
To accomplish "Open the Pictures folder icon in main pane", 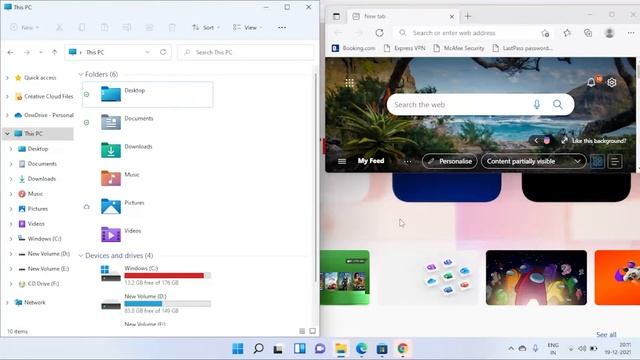I will pyautogui.click(x=111, y=206).
